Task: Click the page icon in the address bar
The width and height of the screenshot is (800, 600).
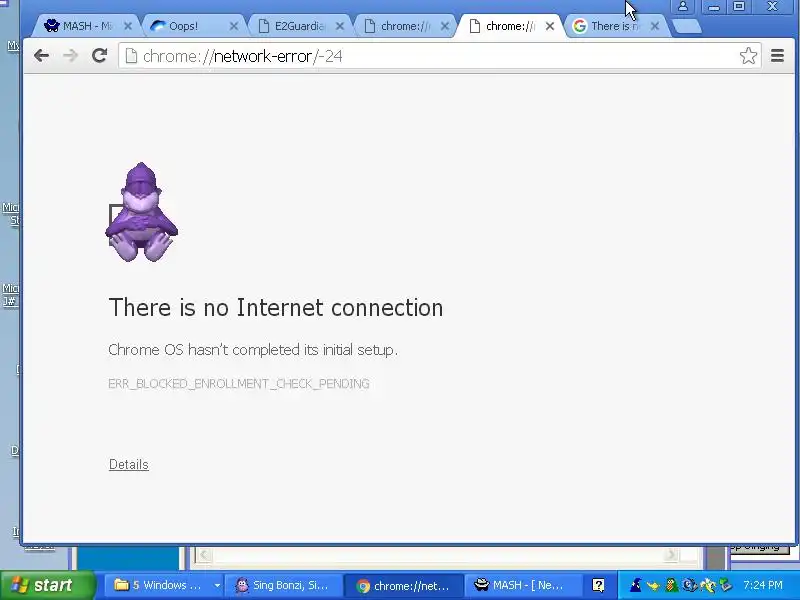Action: [x=131, y=56]
